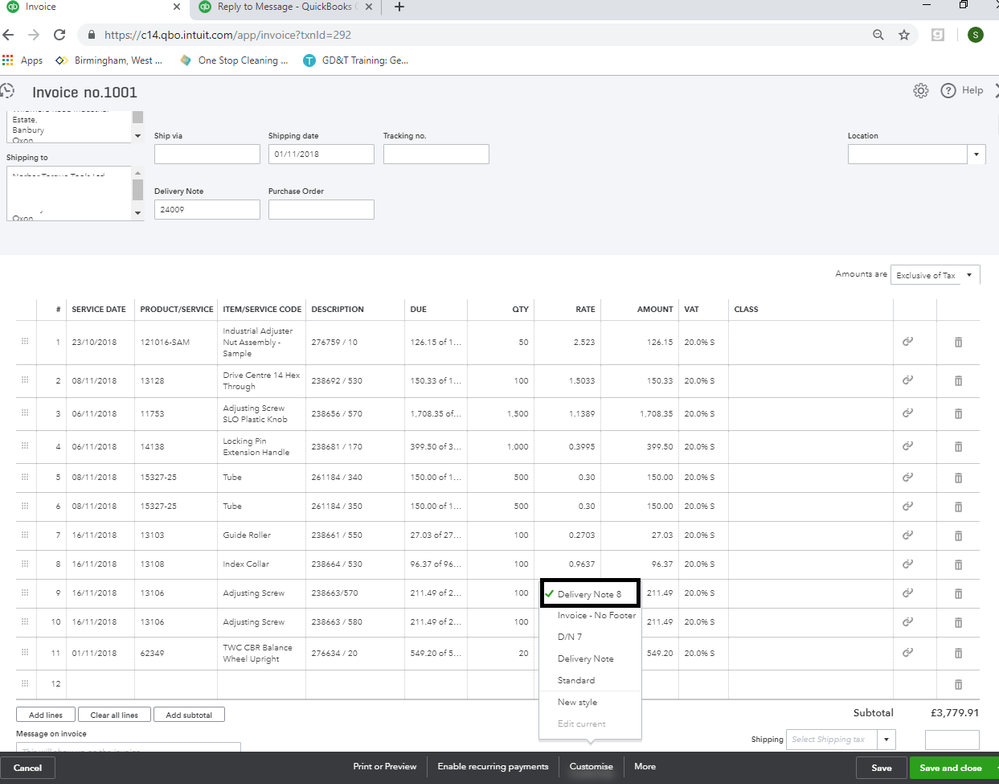Choose Invoice - No Footer template
The width and height of the screenshot is (999, 784).
coord(596,615)
